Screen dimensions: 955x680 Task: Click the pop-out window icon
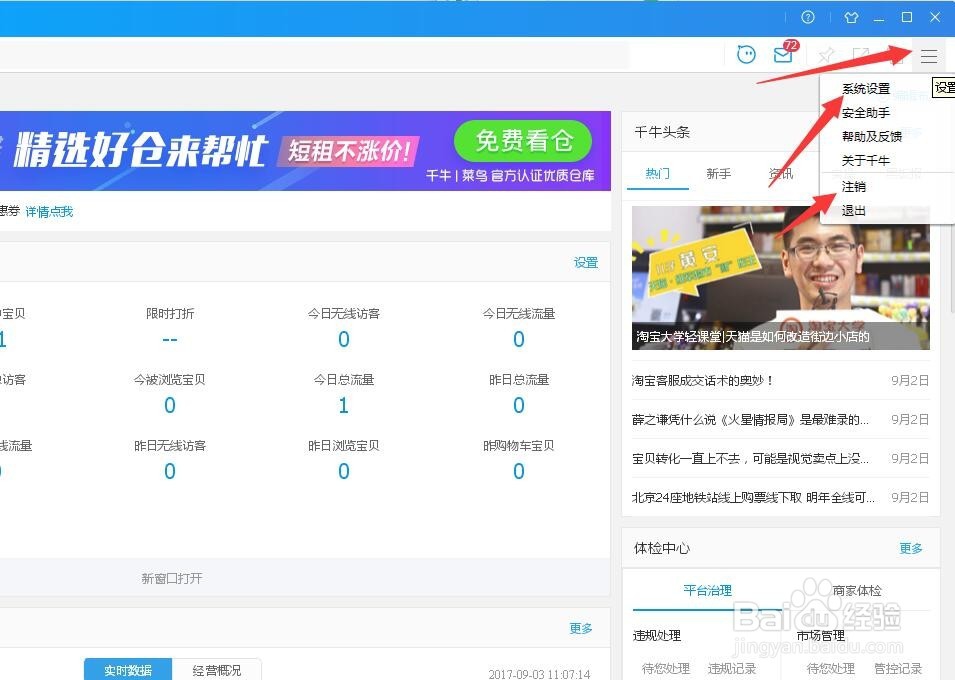[x=861, y=55]
